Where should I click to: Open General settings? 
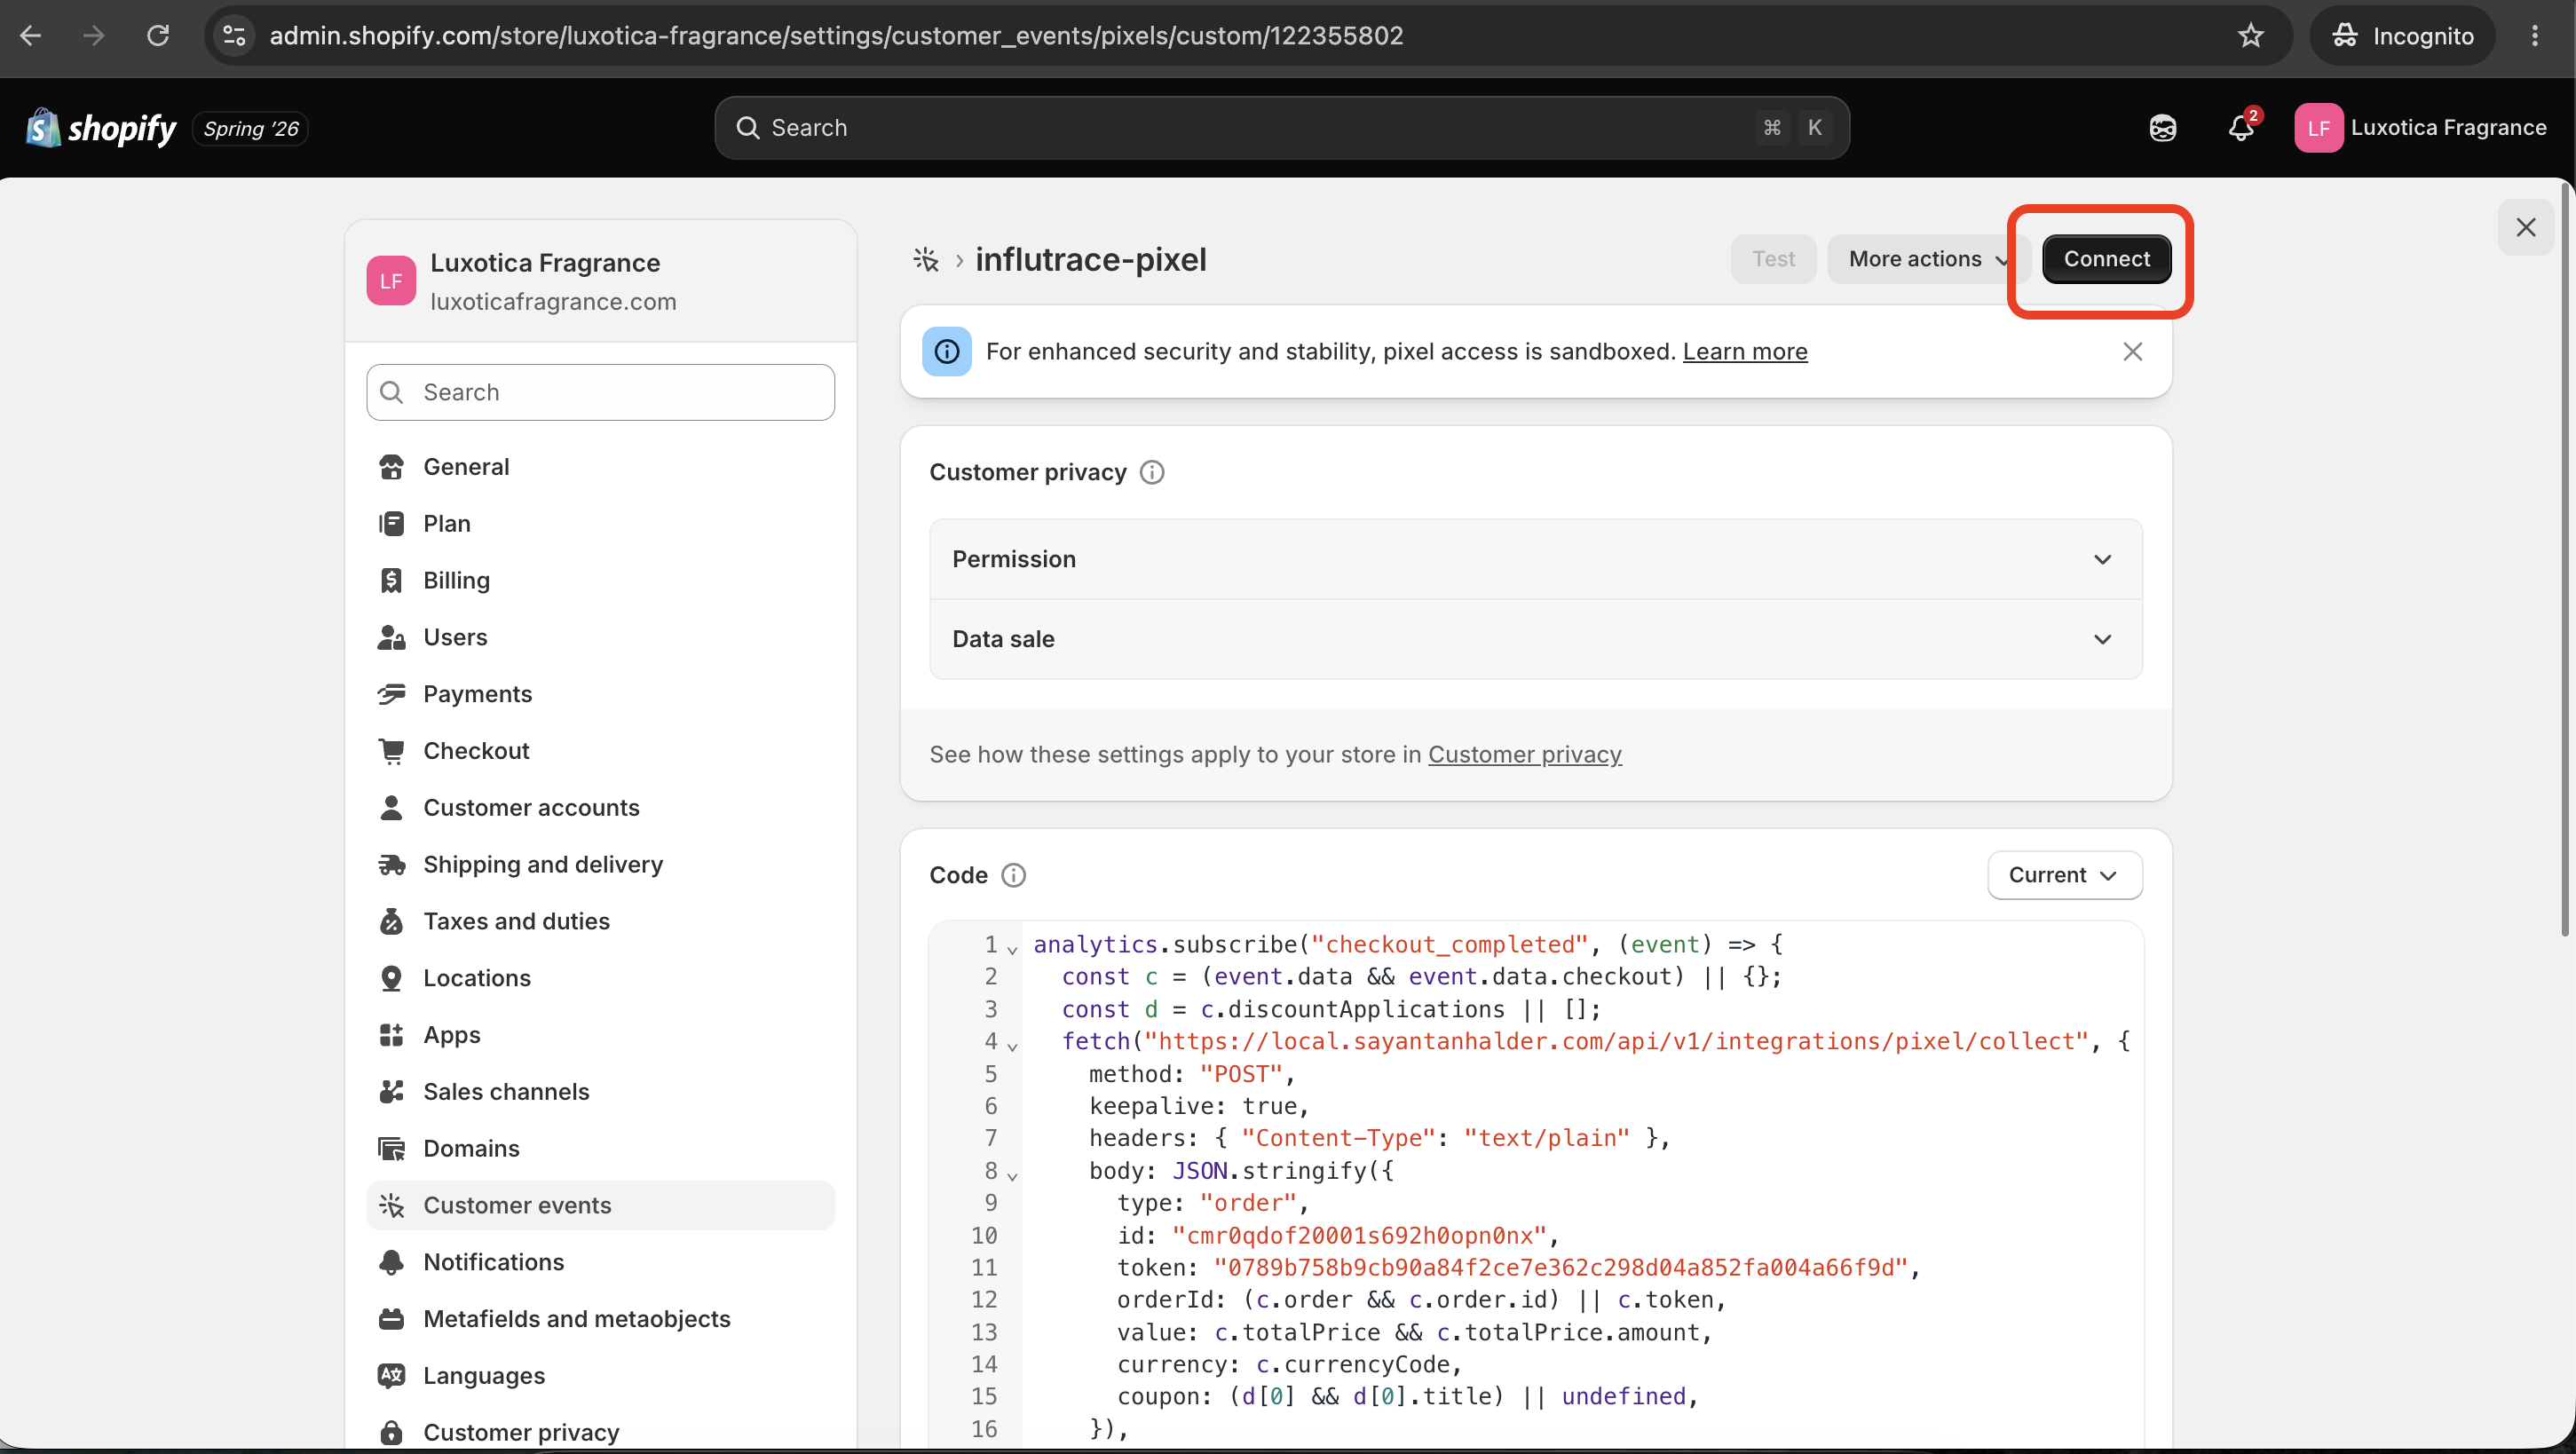(x=600, y=467)
